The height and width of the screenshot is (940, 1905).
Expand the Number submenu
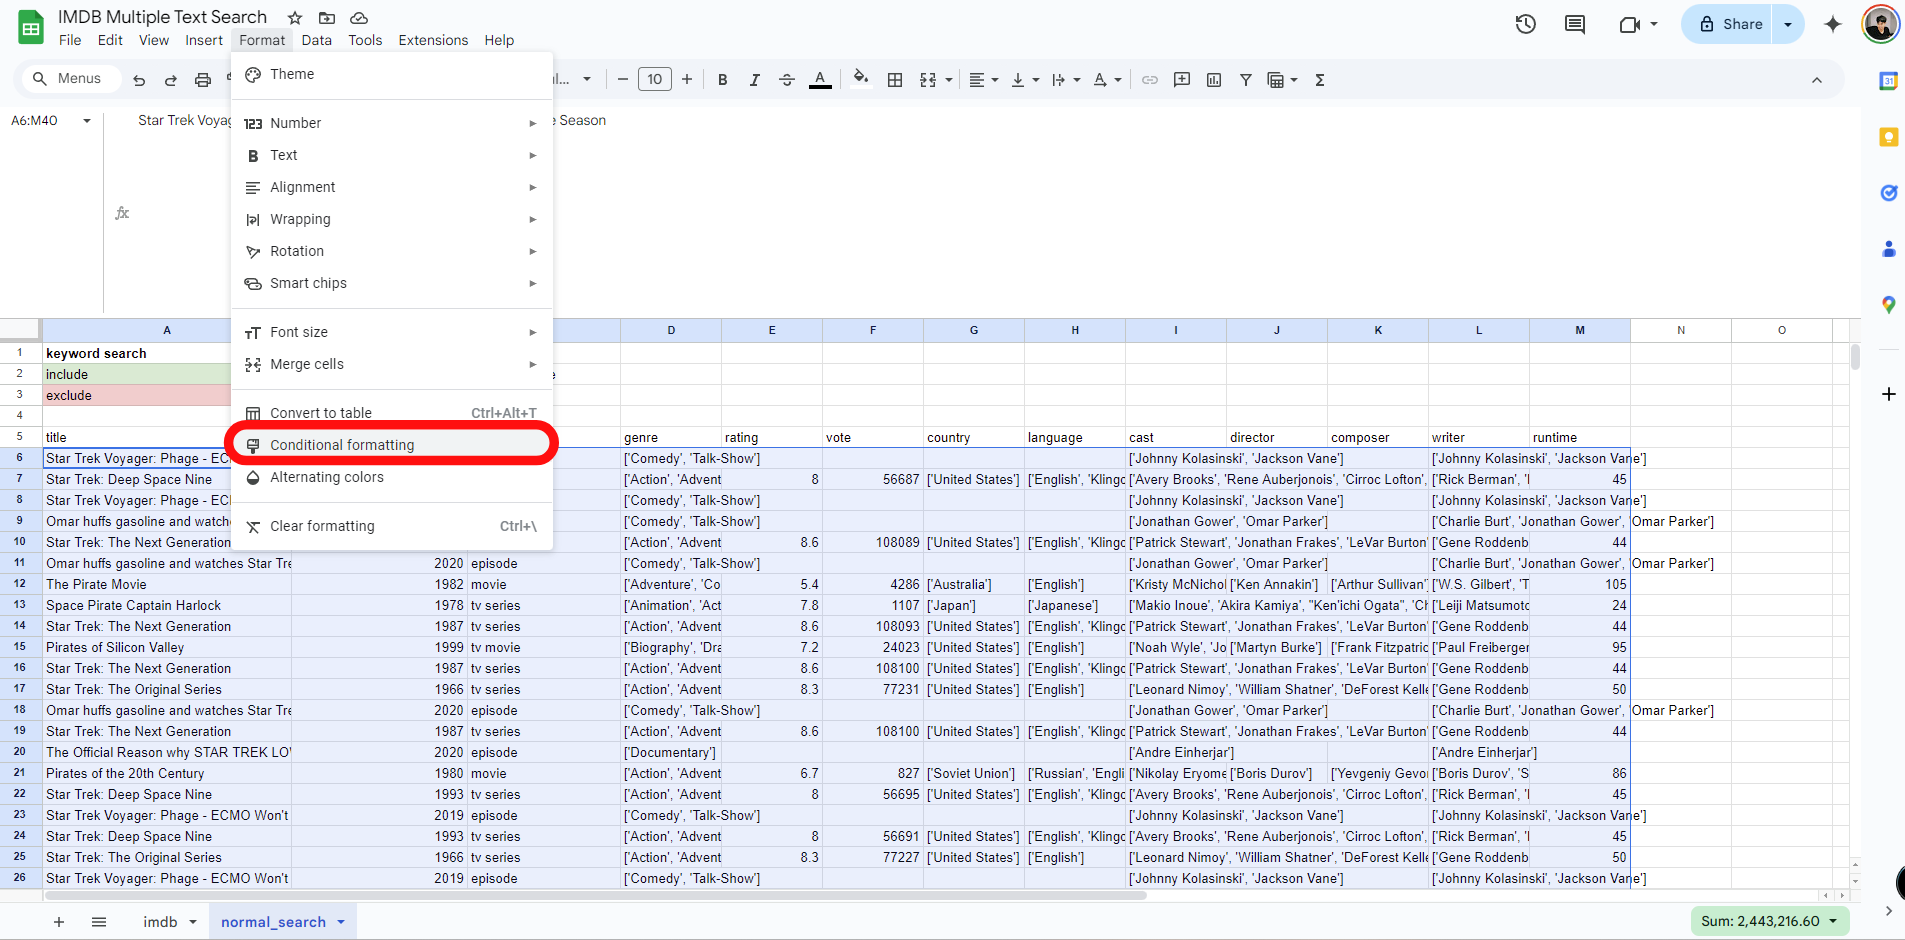click(x=392, y=123)
